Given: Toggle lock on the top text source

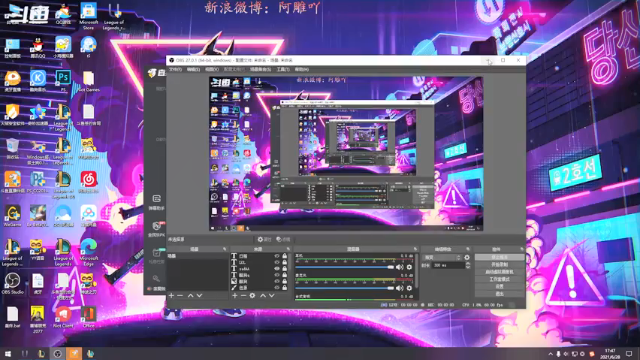Looking at the screenshot, I should (x=284, y=256).
